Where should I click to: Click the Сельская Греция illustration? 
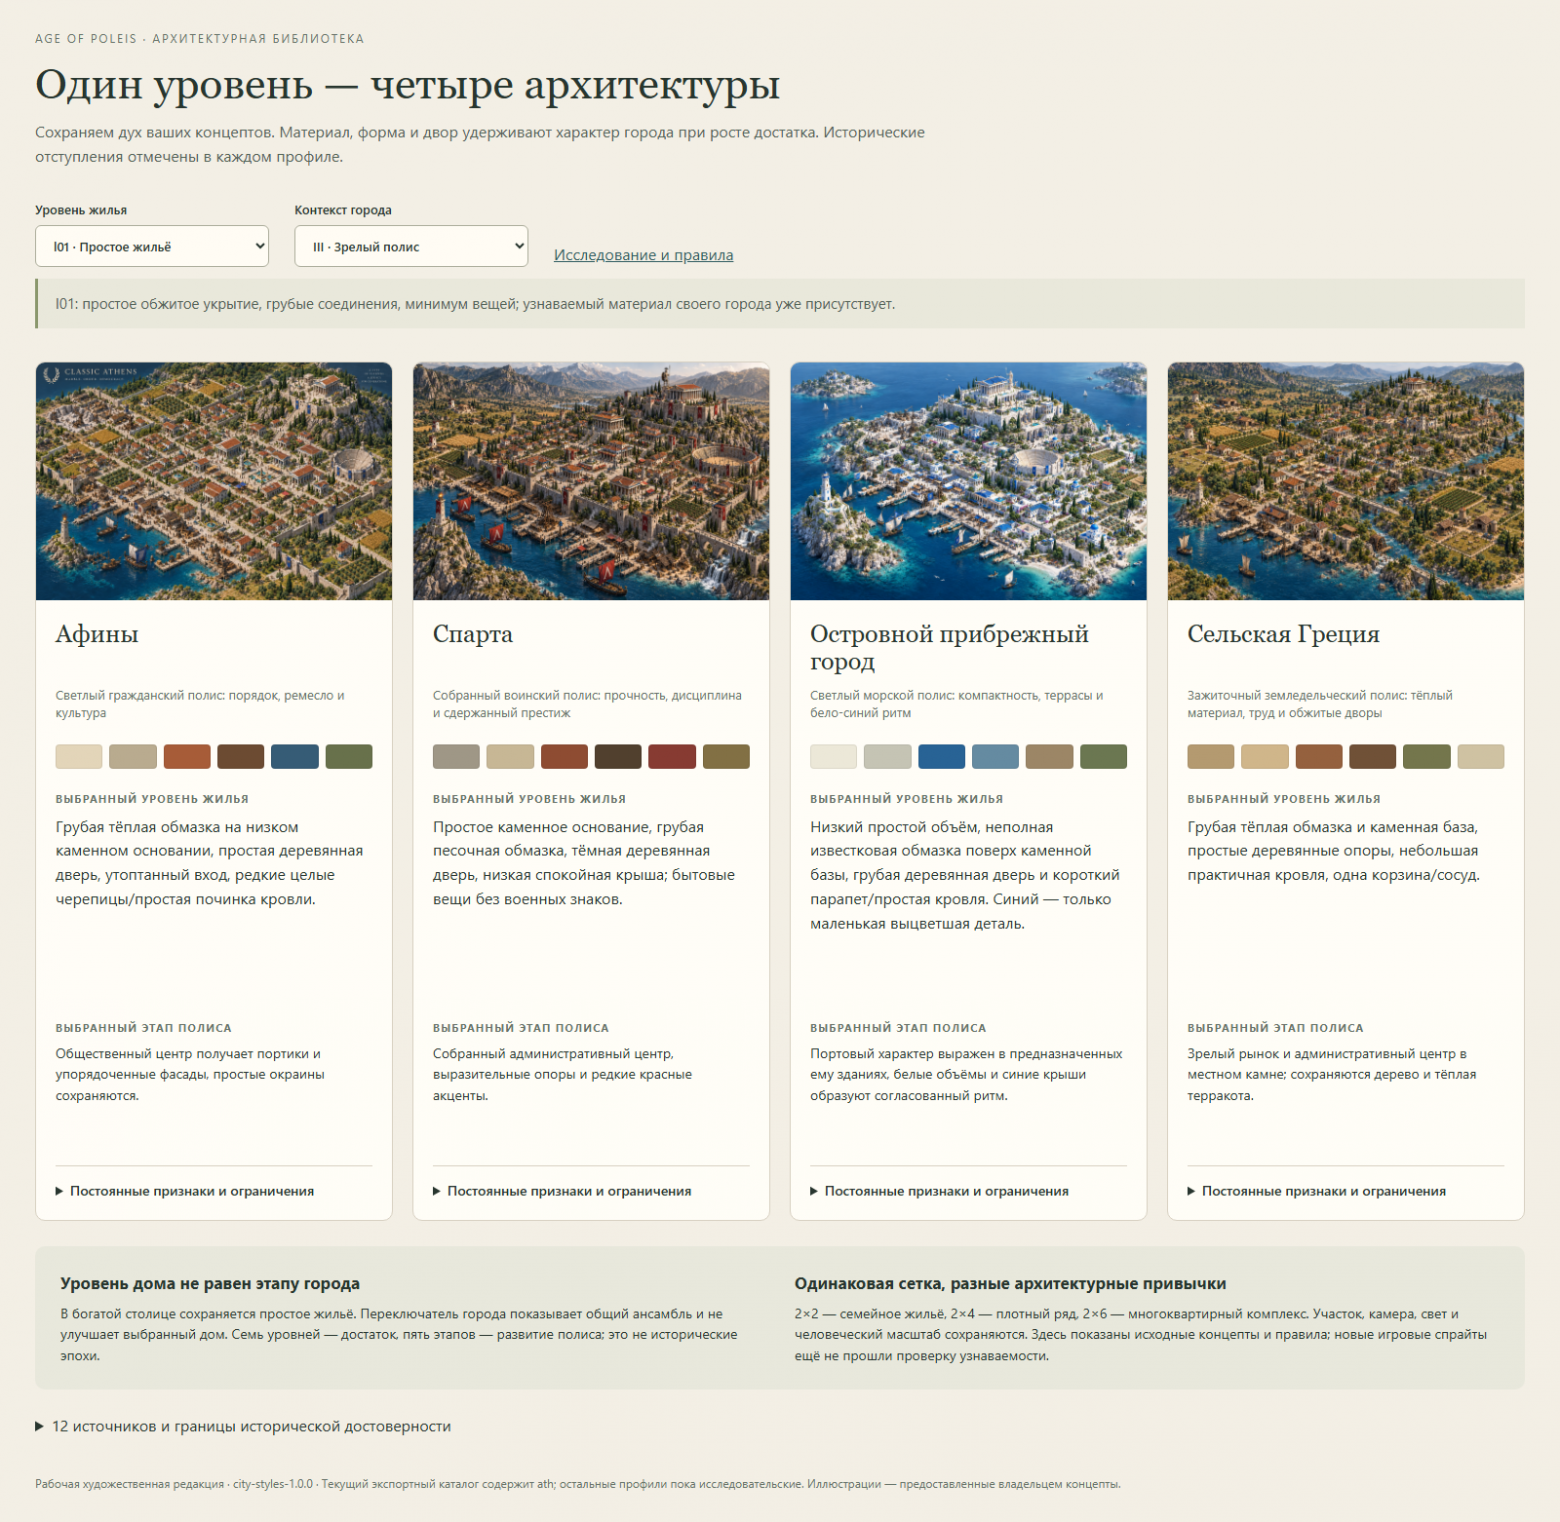(1346, 481)
